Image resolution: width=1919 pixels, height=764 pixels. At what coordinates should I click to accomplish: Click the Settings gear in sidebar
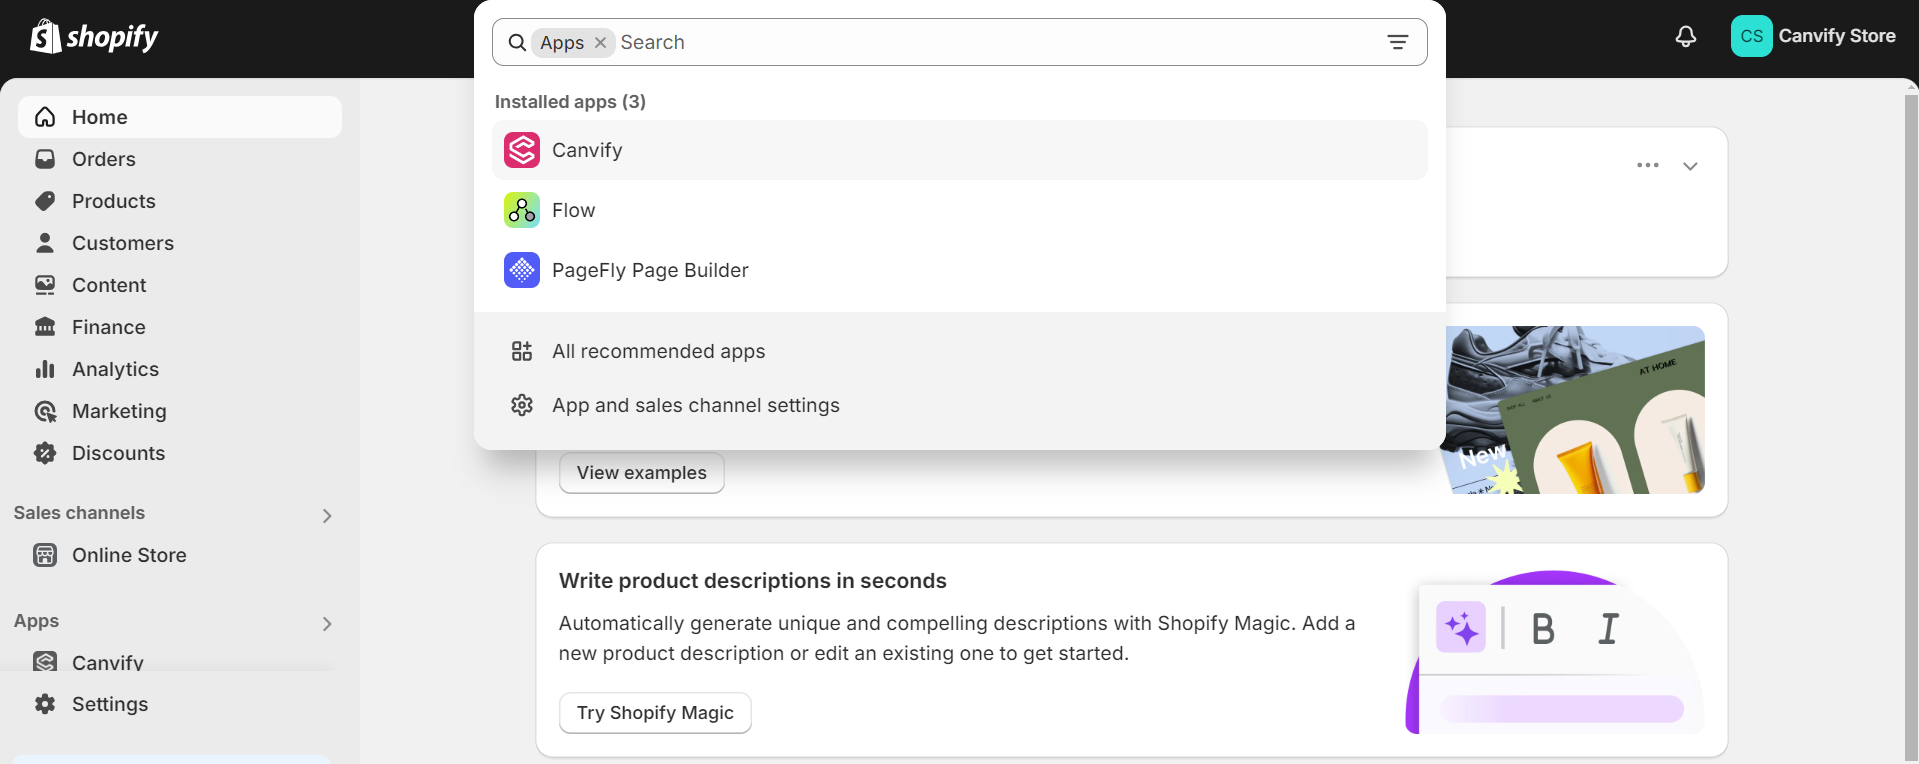click(x=45, y=704)
